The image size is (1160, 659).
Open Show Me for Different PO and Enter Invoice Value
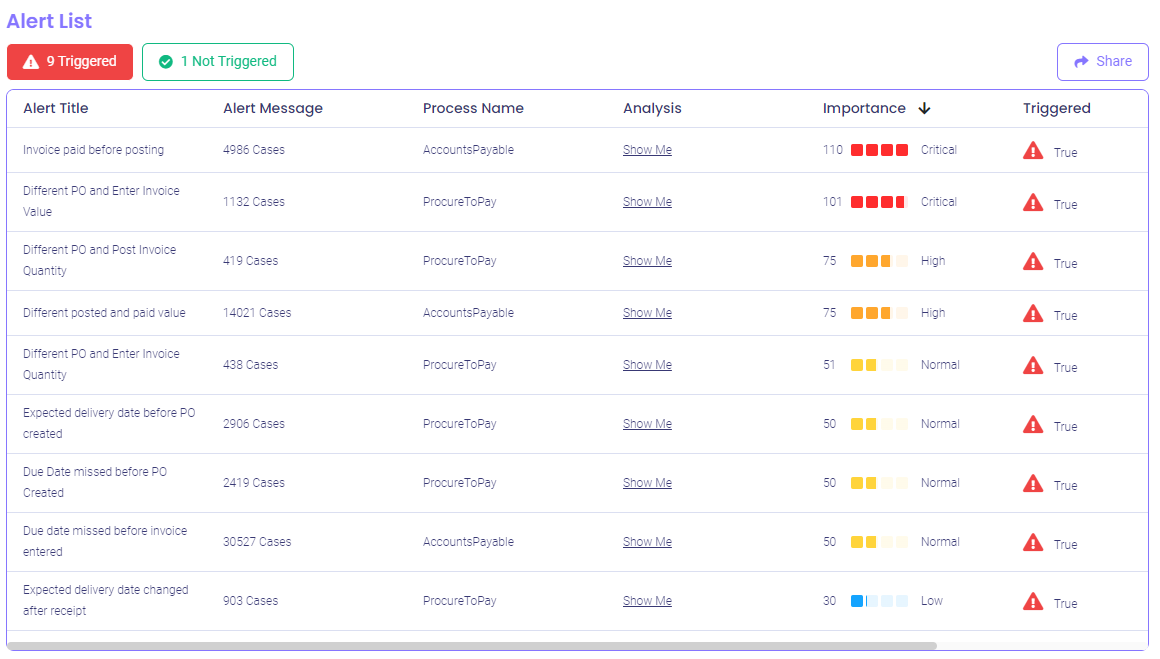647,201
